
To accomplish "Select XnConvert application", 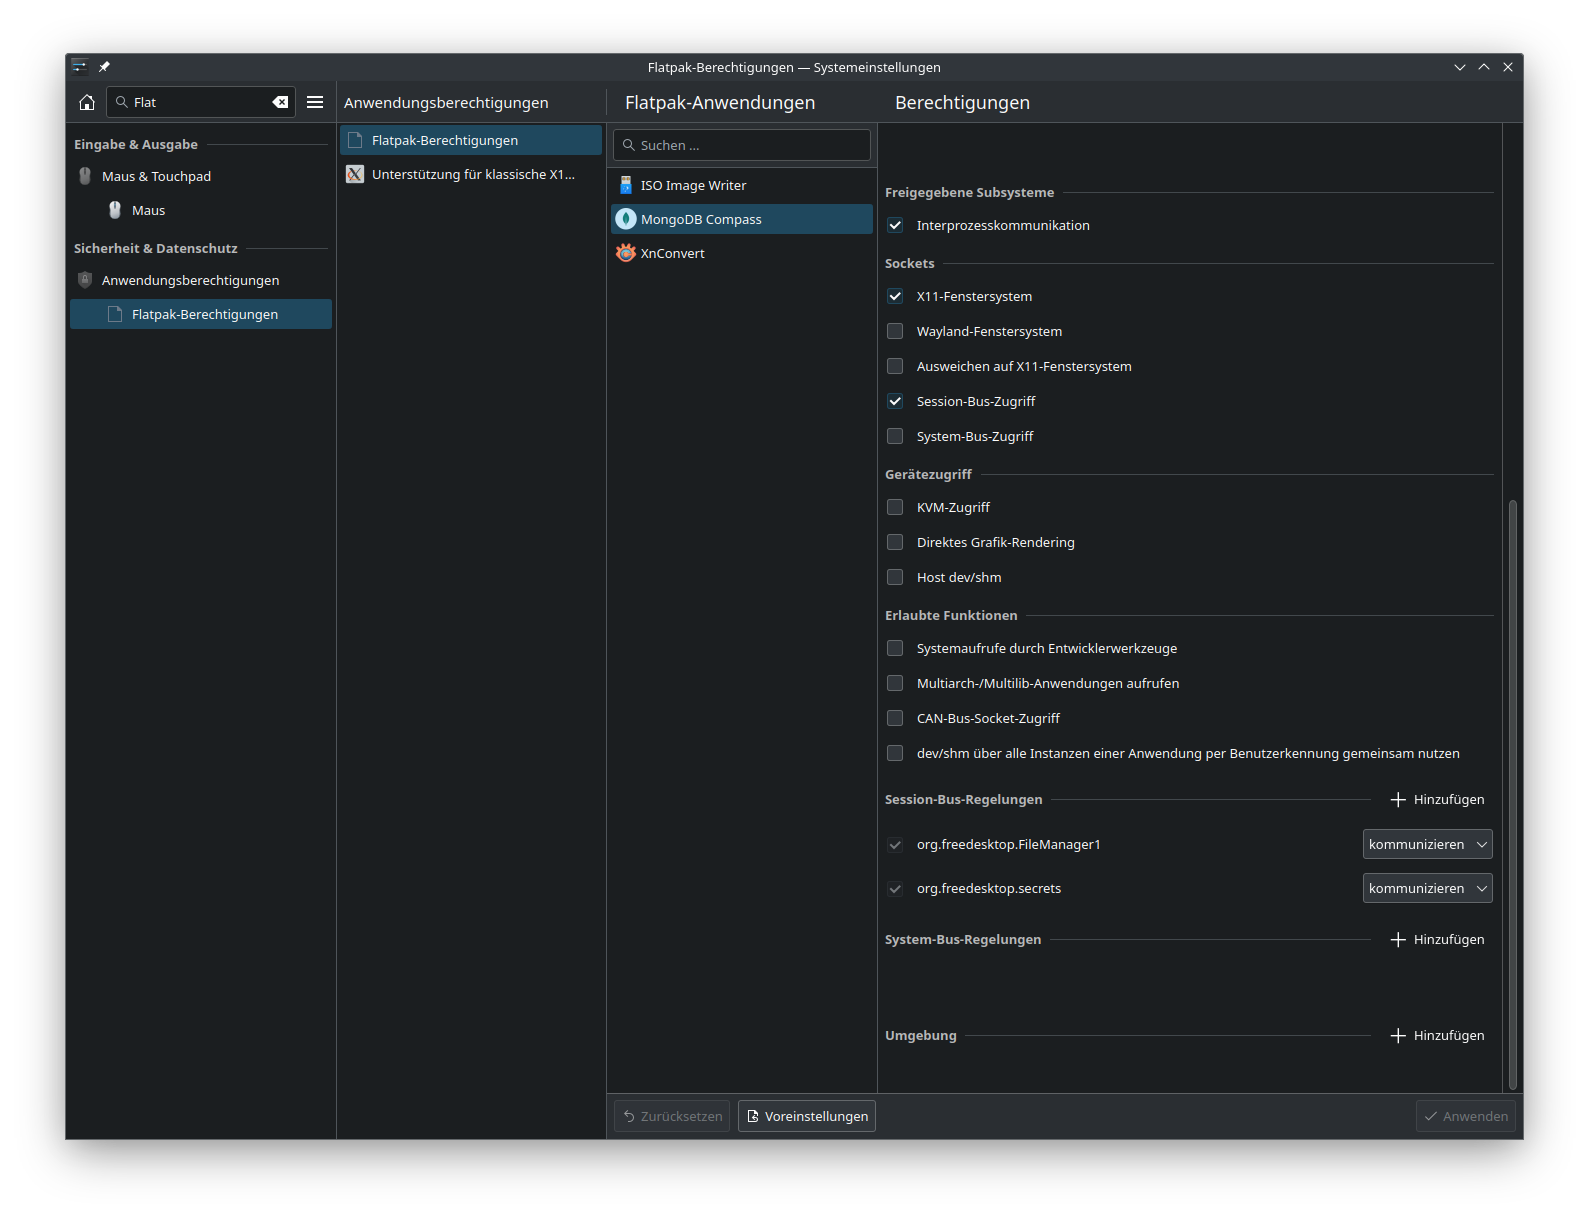I will point(742,253).
